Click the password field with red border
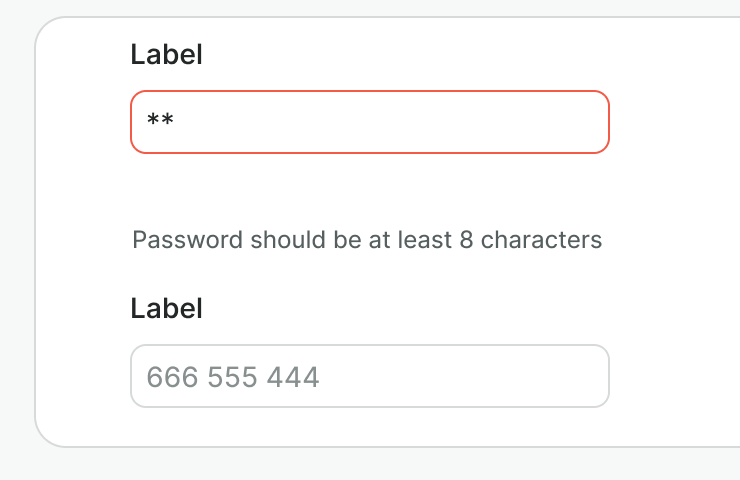 pos(369,122)
